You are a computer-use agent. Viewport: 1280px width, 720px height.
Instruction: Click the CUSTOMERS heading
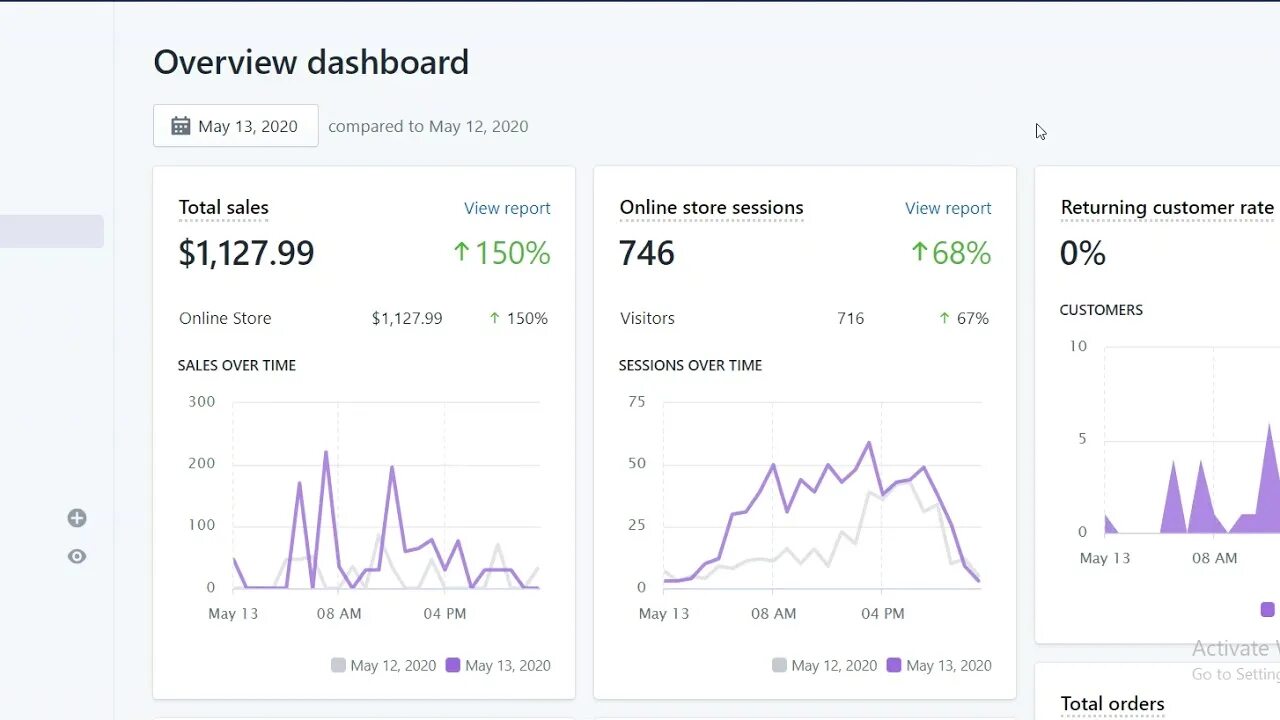click(x=1101, y=310)
